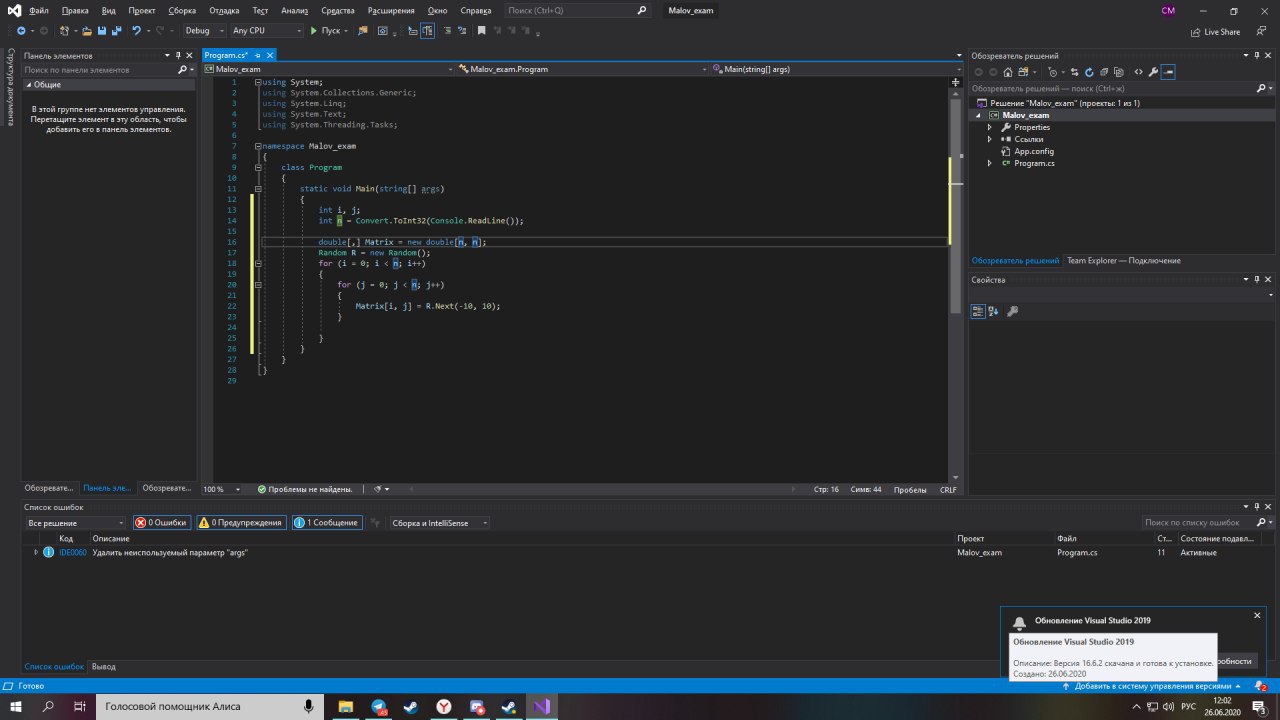Screen dimensions: 1280x720
Task: Open the Файл menu
Action: coord(39,10)
